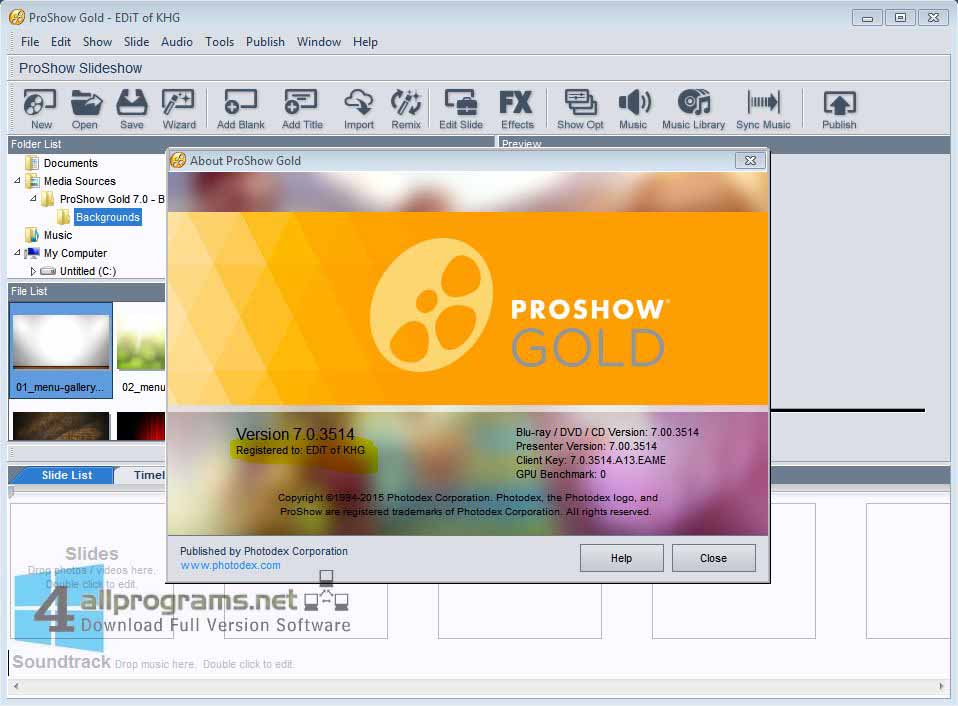Open the Music Library
The height and width of the screenshot is (706, 958).
693,109
